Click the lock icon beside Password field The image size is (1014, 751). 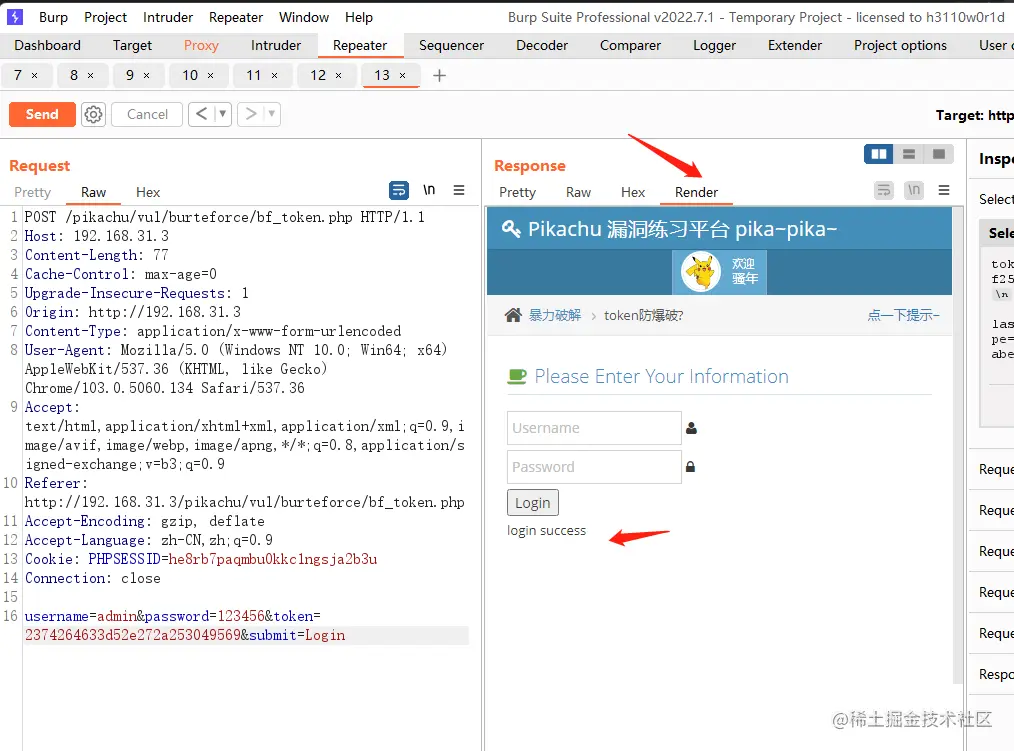click(691, 466)
